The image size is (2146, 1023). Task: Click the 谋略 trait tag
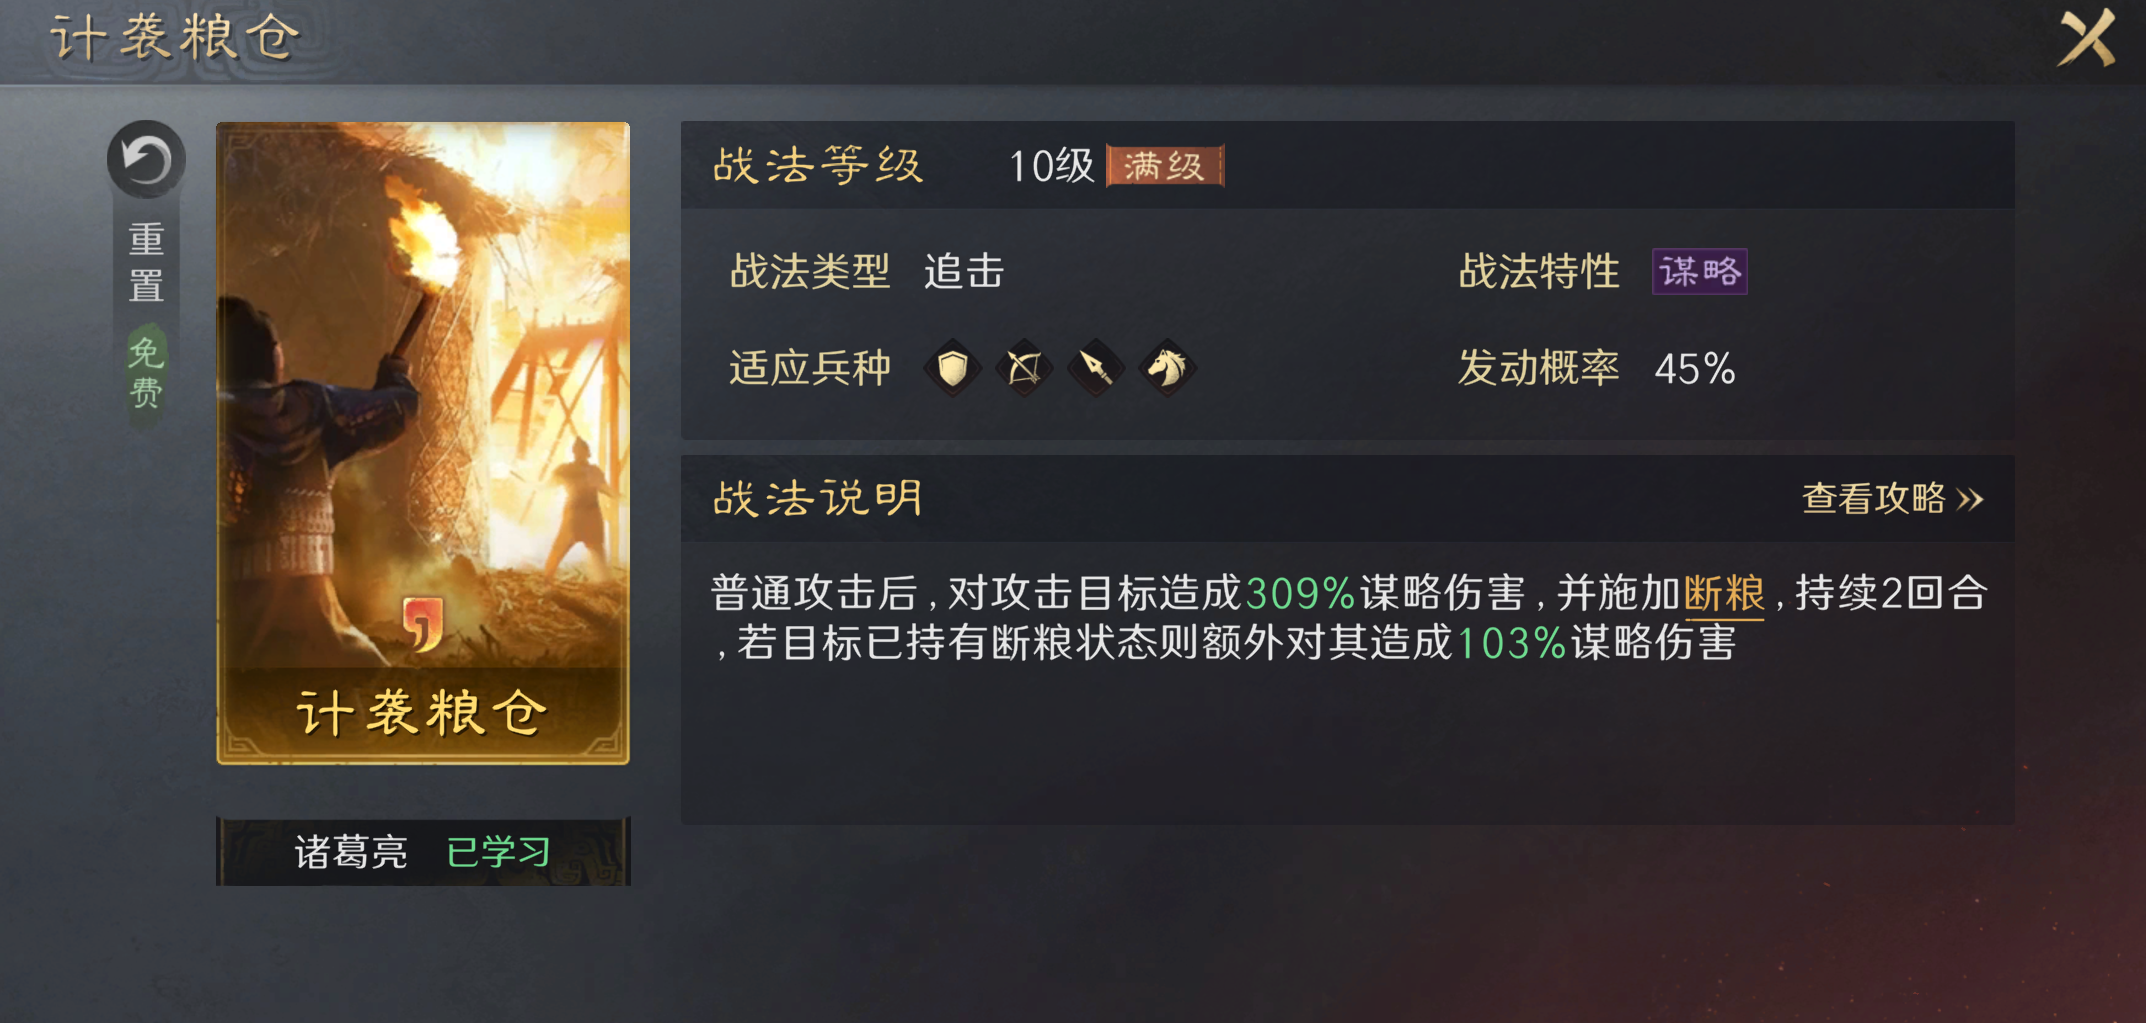(x=1699, y=271)
